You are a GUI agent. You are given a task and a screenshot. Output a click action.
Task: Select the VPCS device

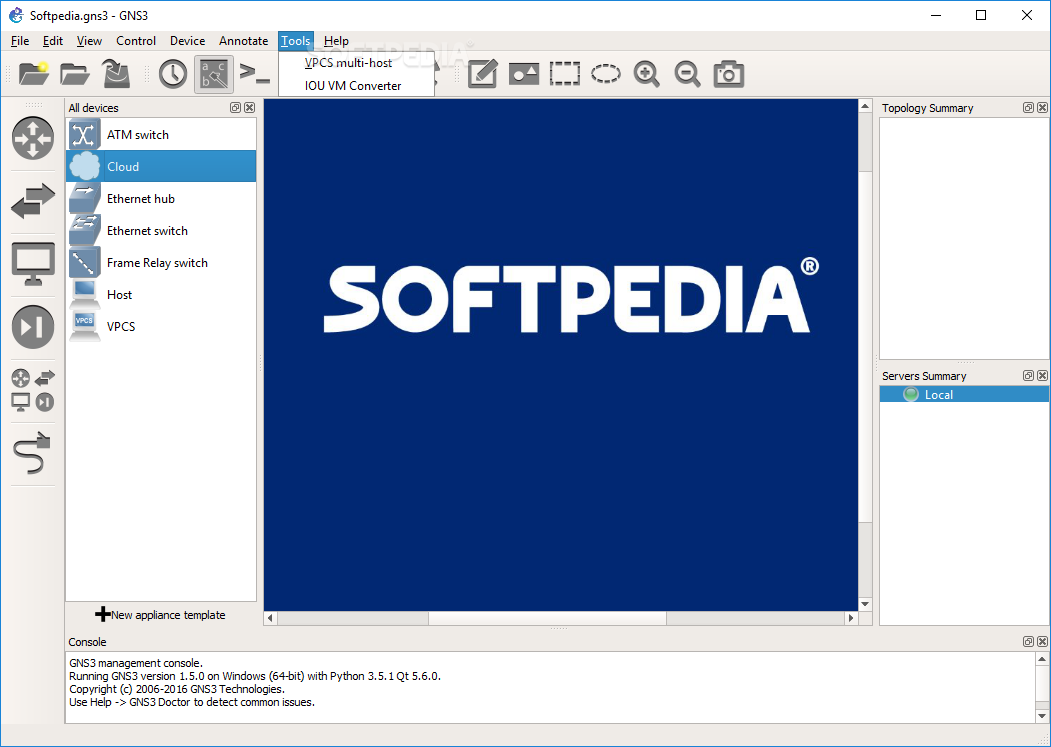161,327
